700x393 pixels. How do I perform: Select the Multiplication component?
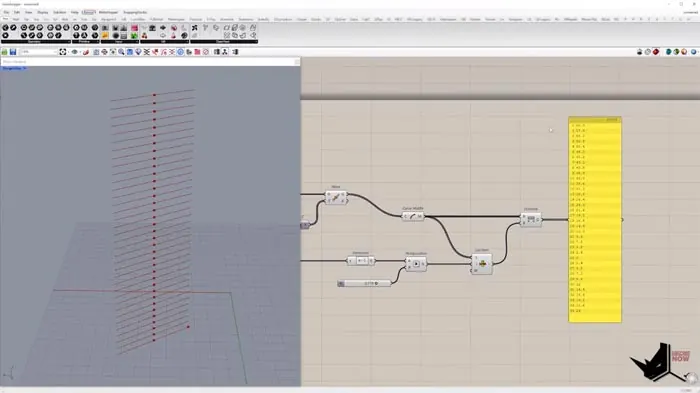(416, 263)
